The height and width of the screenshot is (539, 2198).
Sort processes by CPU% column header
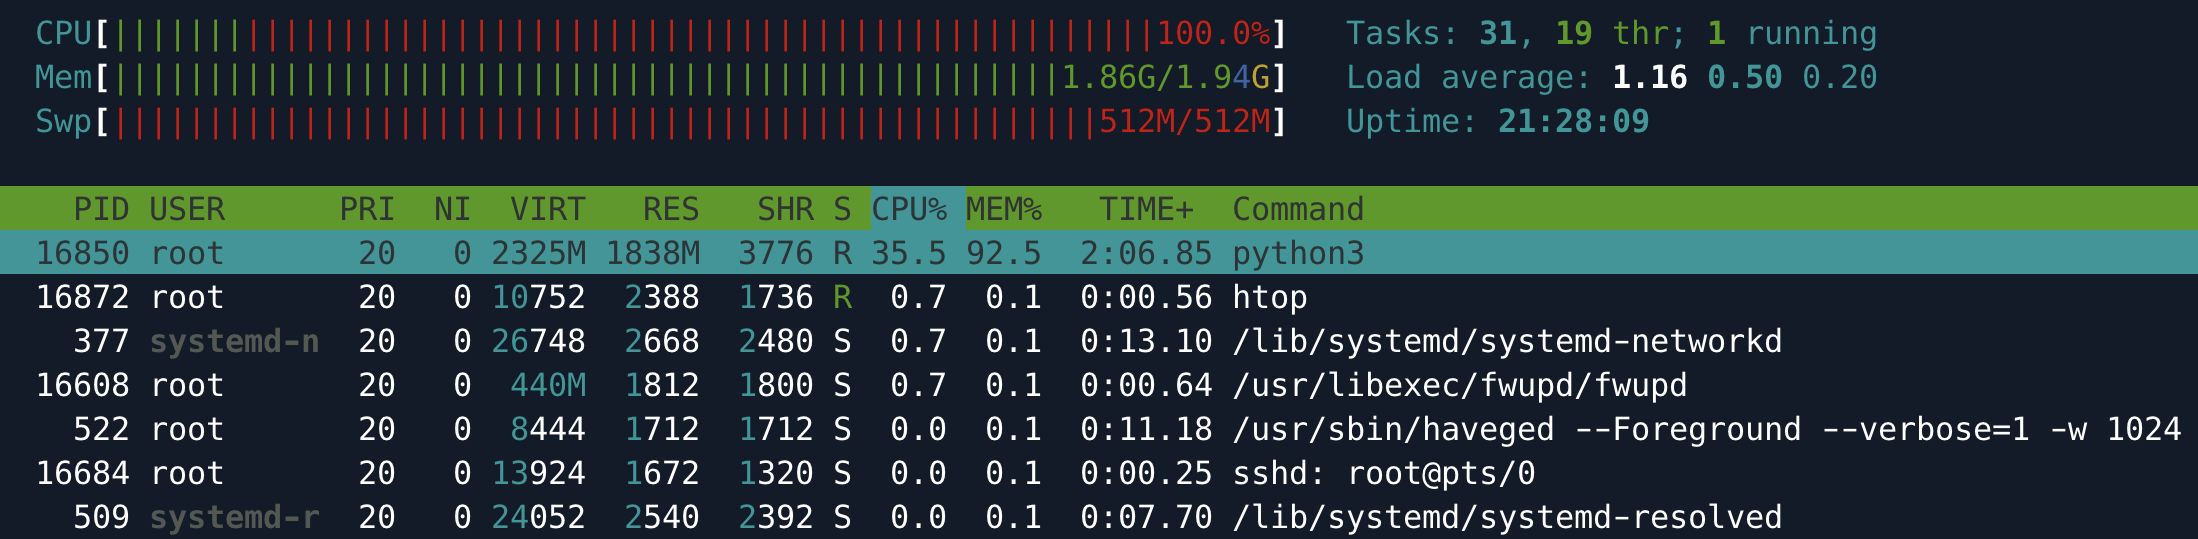[908, 209]
